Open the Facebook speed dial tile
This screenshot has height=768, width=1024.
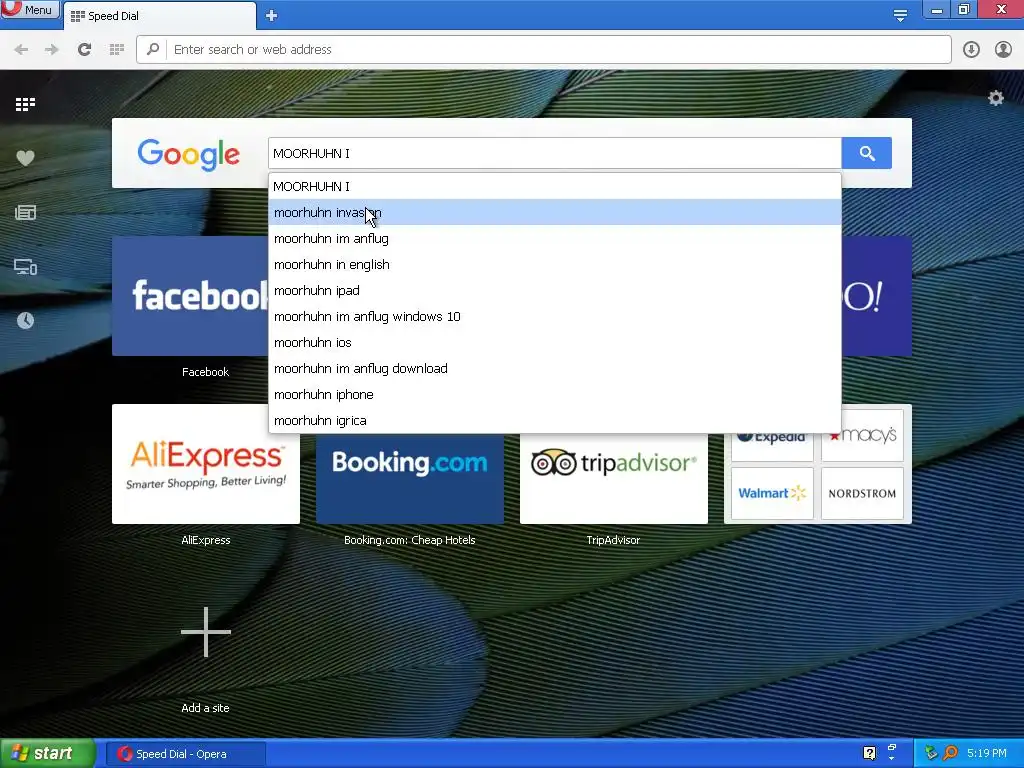pyautogui.click(x=190, y=296)
